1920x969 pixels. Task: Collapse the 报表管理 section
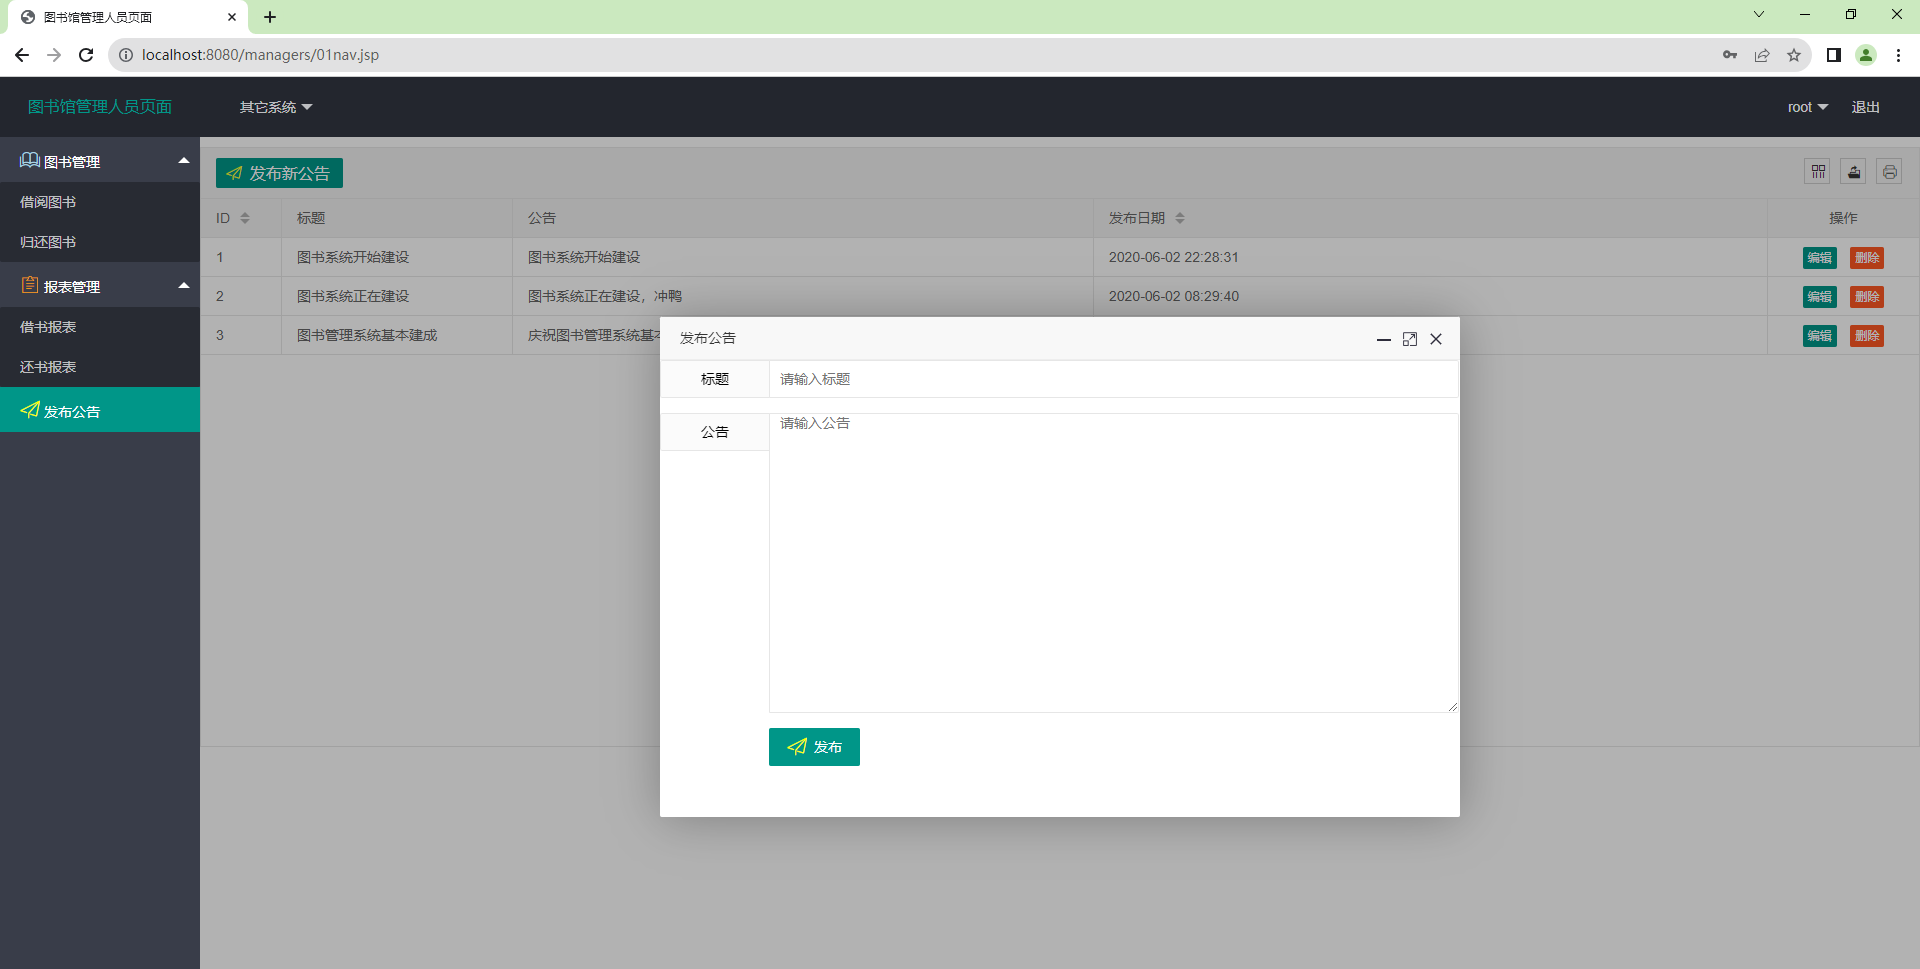(184, 285)
